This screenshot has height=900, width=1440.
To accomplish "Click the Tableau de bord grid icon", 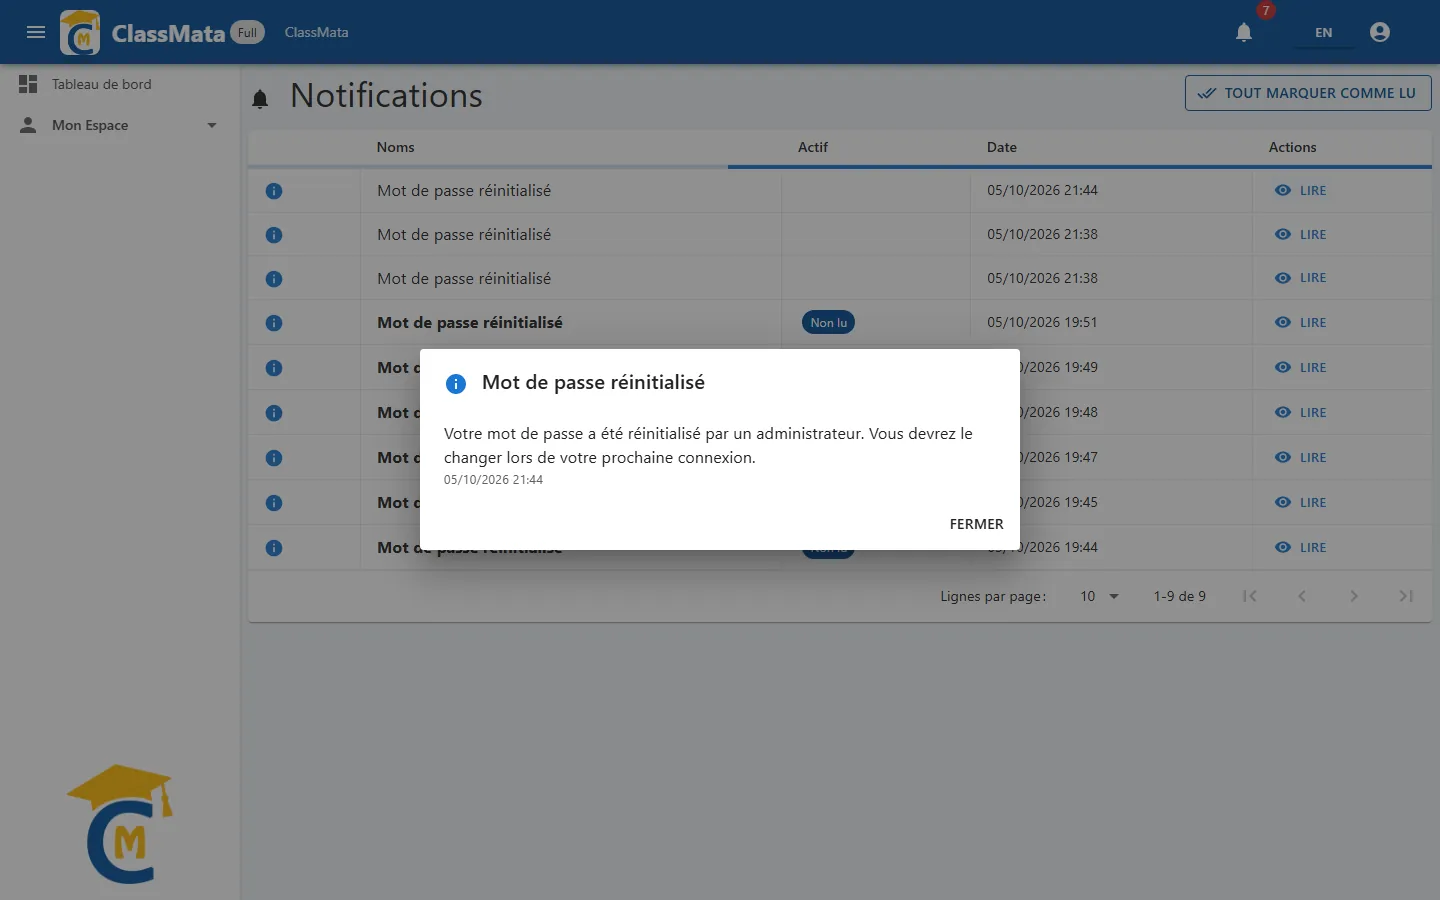I will pos(28,84).
